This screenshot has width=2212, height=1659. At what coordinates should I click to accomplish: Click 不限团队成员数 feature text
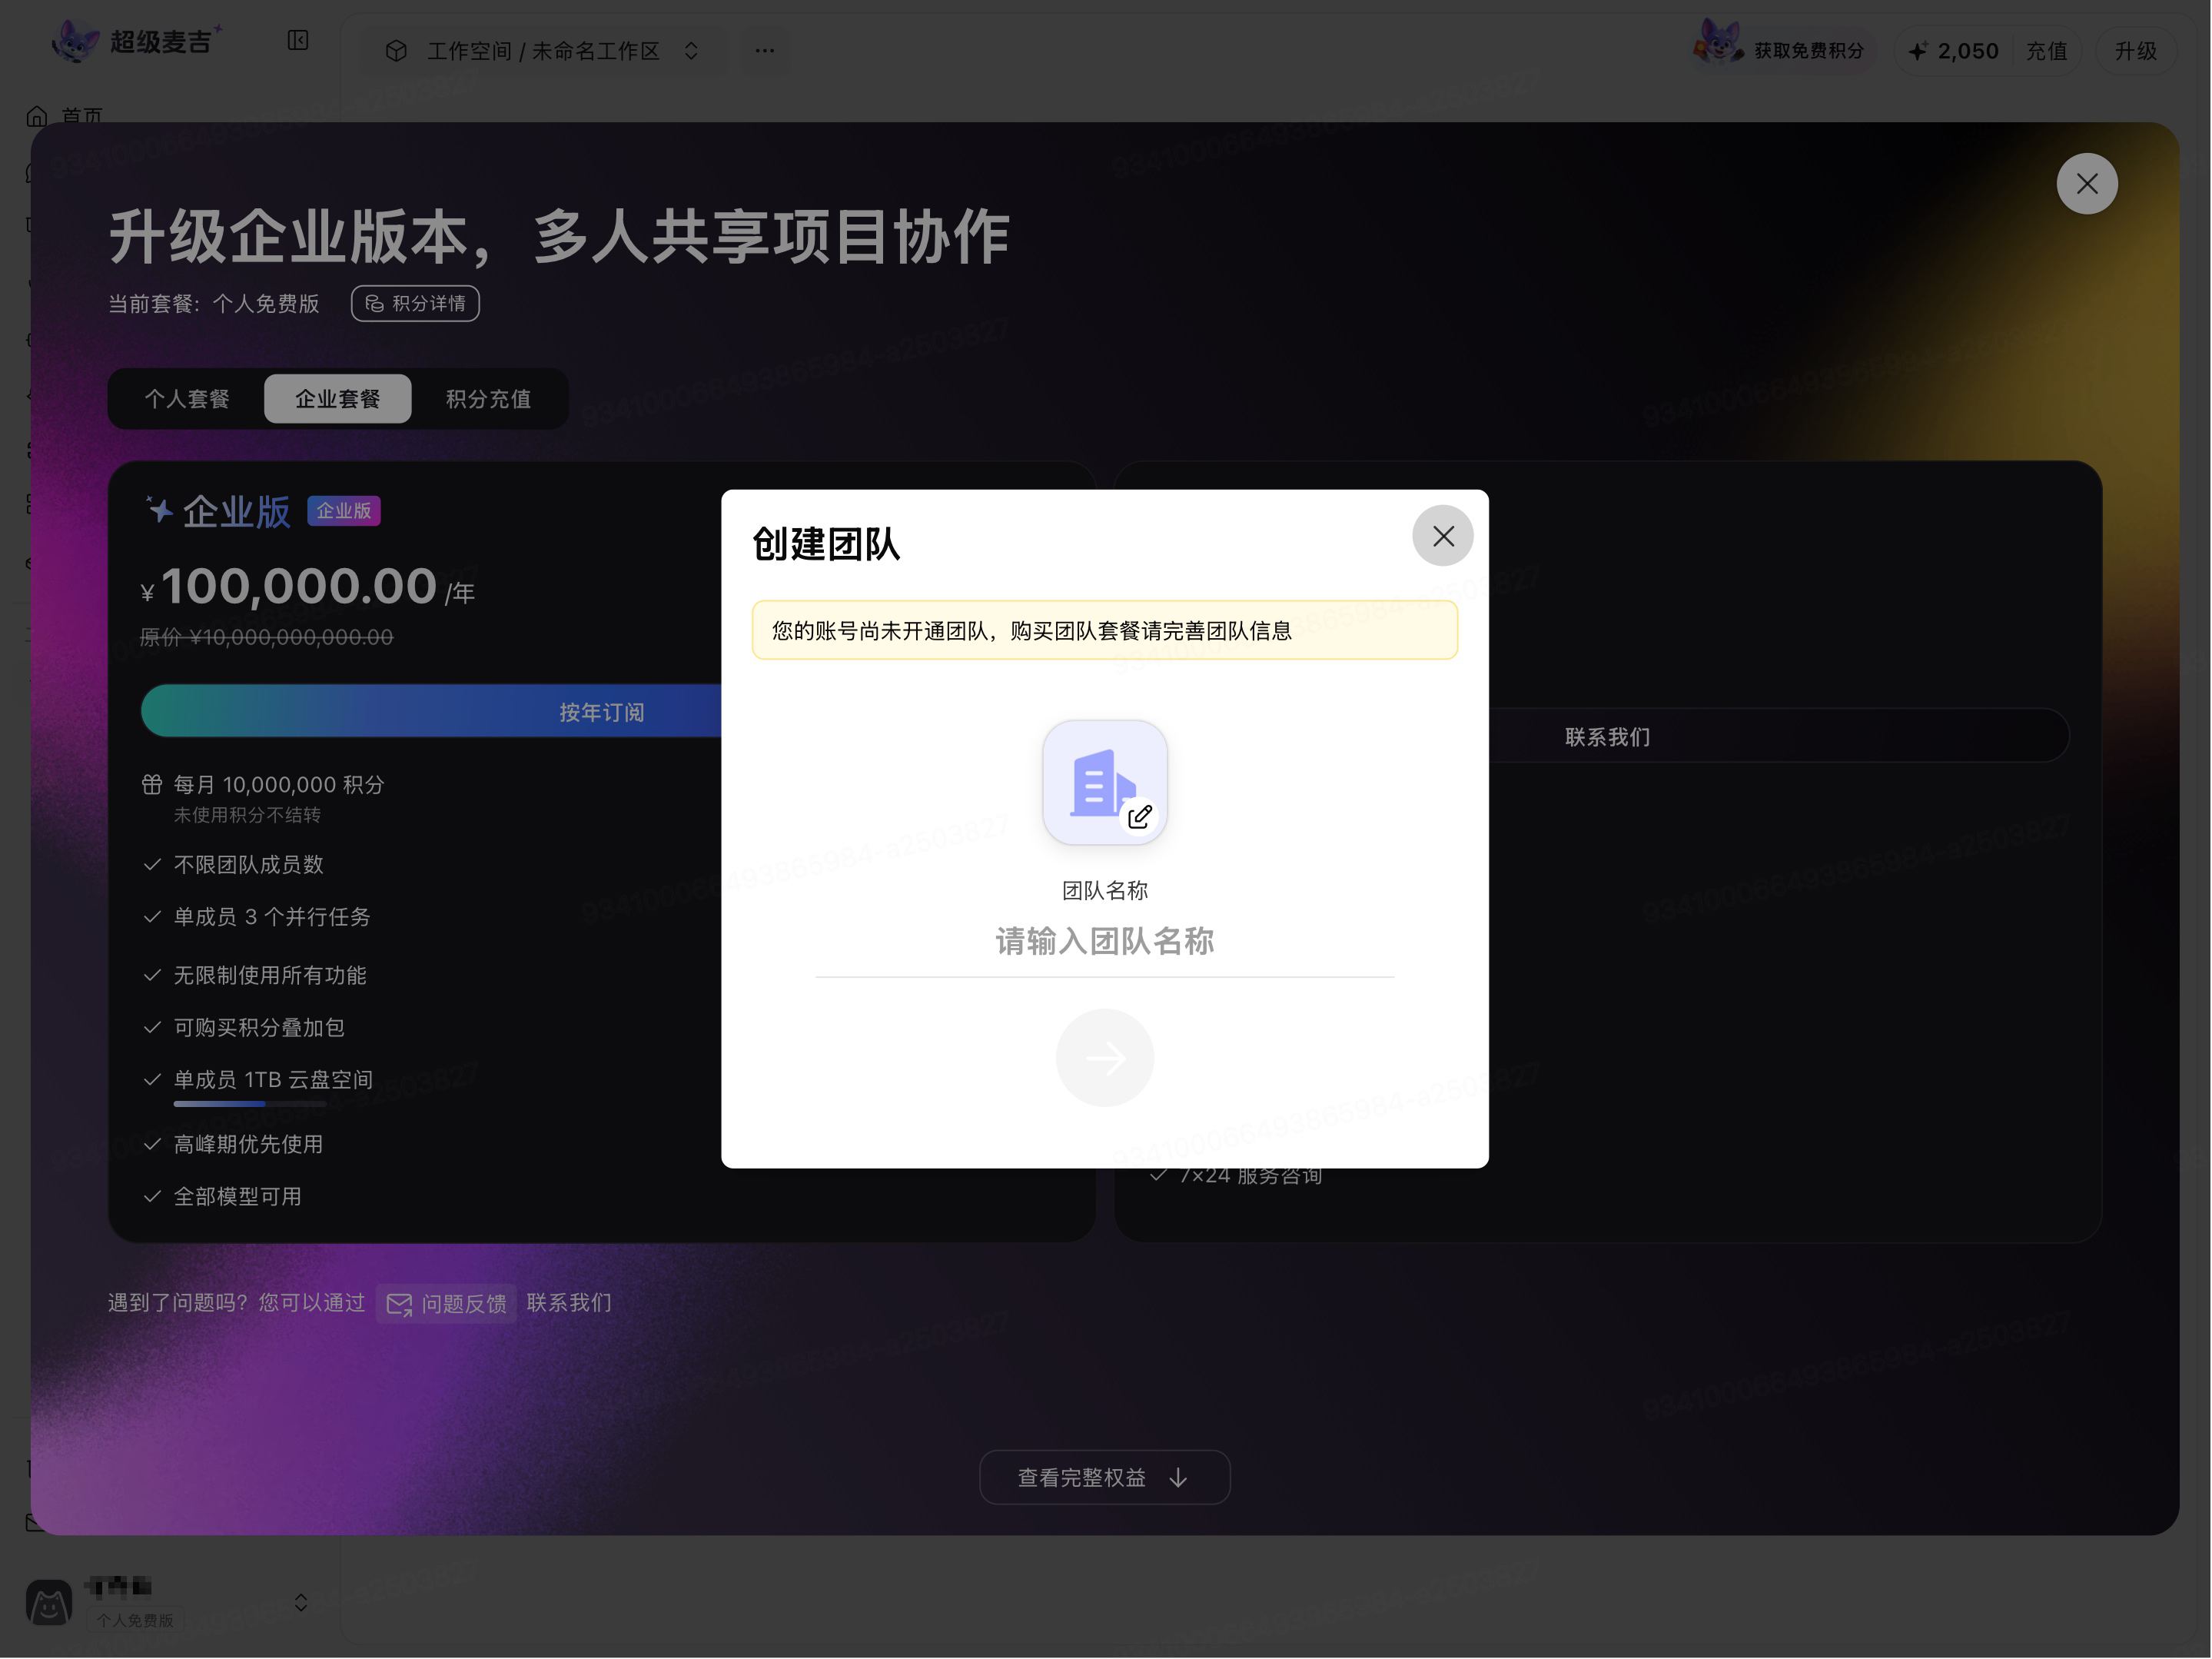tap(248, 865)
